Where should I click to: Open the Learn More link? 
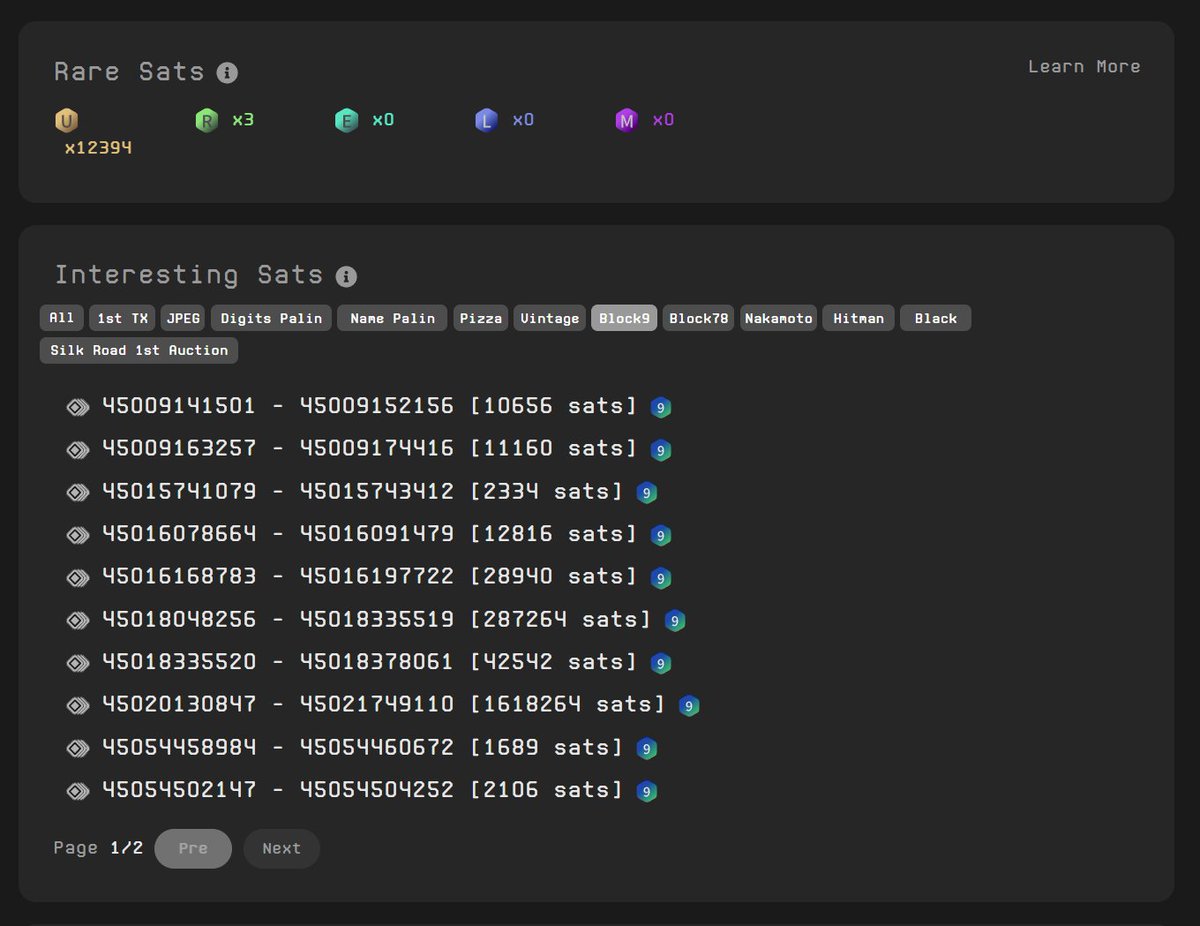coord(1084,67)
